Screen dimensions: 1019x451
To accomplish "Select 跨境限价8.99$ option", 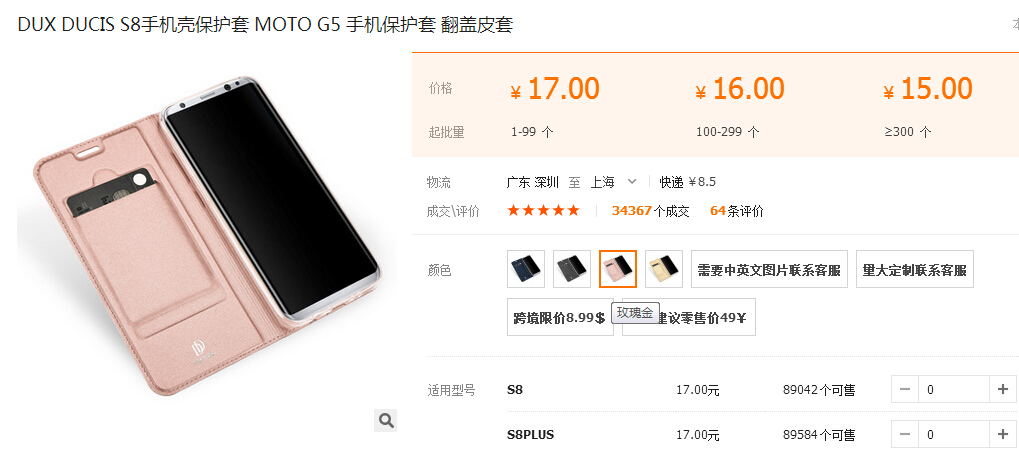I will pos(560,317).
